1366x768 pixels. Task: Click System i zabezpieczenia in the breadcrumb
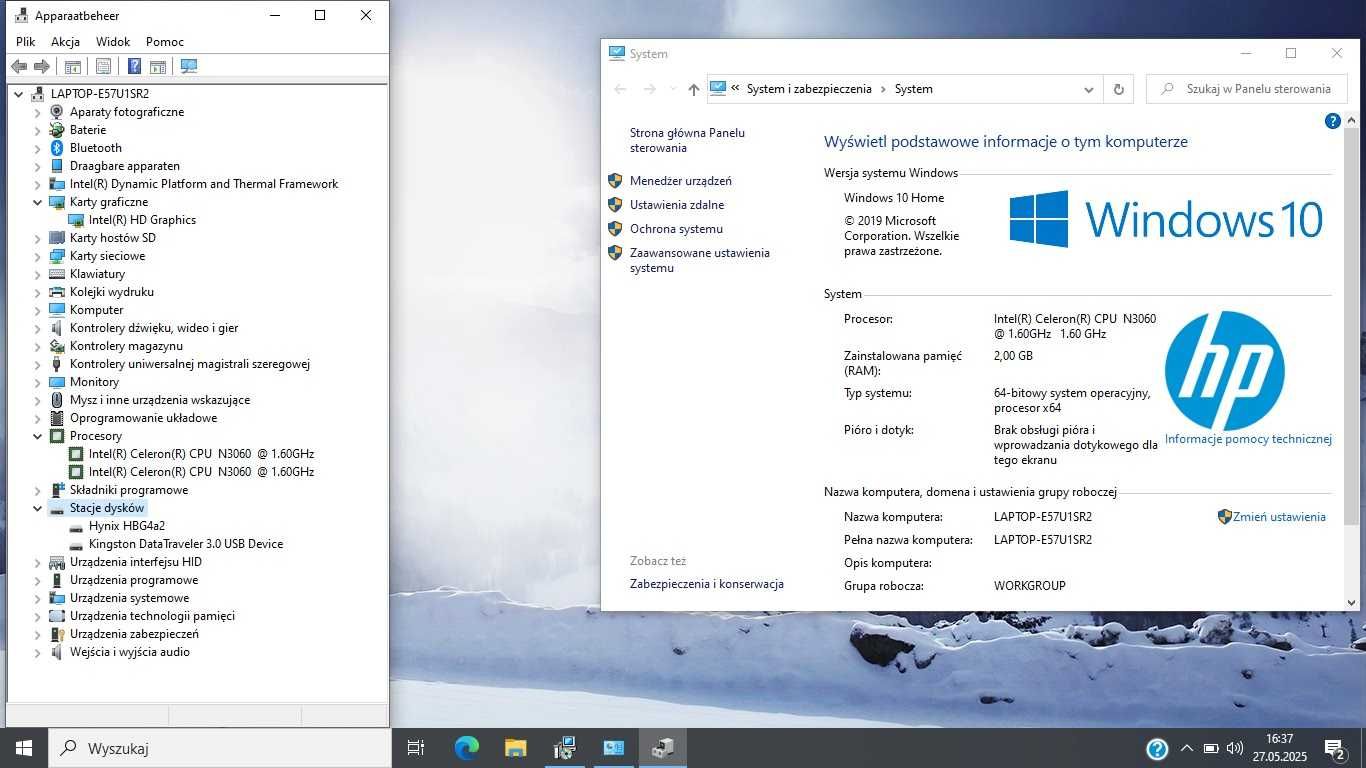[809, 89]
